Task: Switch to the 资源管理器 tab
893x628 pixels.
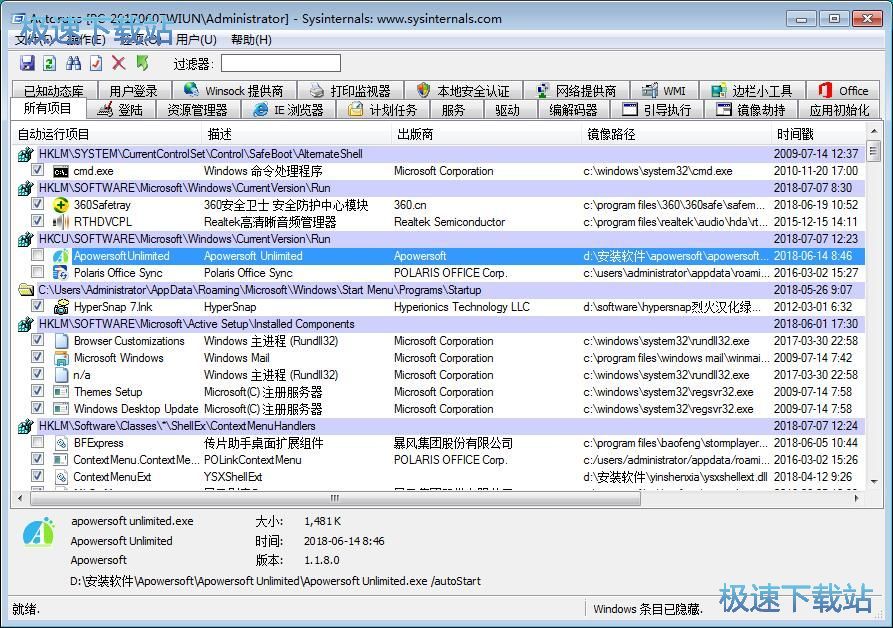Action: [x=198, y=110]
